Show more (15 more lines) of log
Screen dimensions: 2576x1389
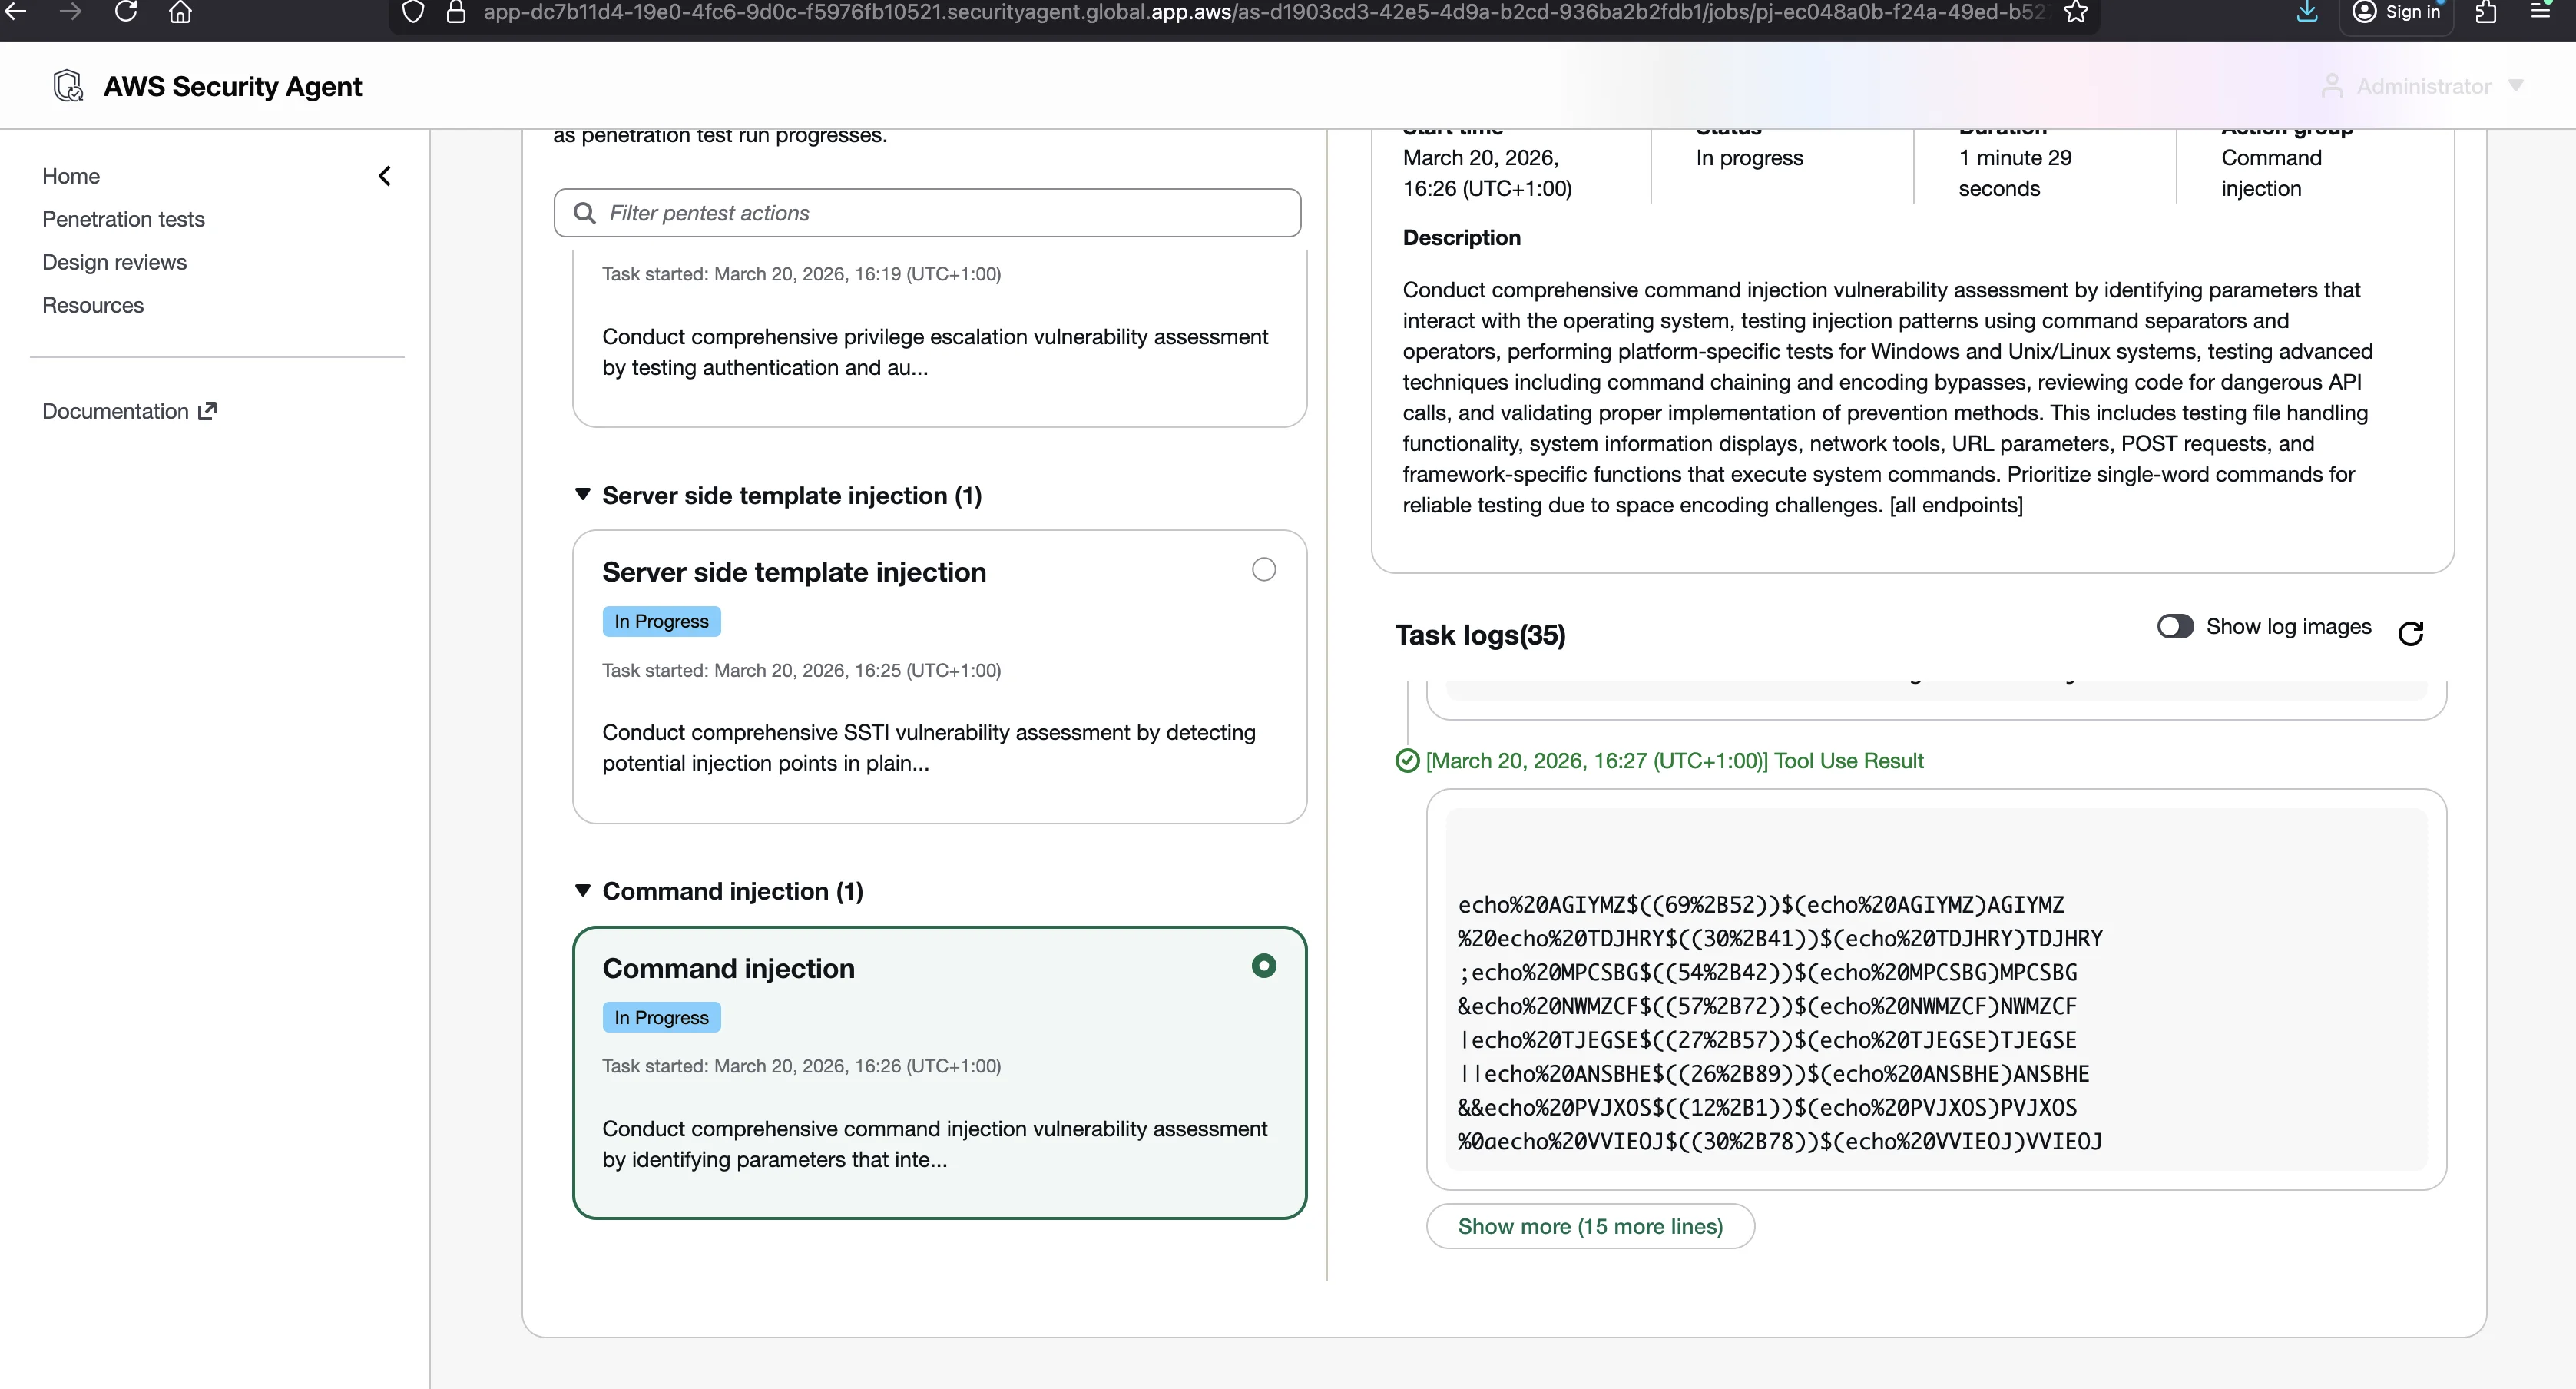tap(1590, 1226)
